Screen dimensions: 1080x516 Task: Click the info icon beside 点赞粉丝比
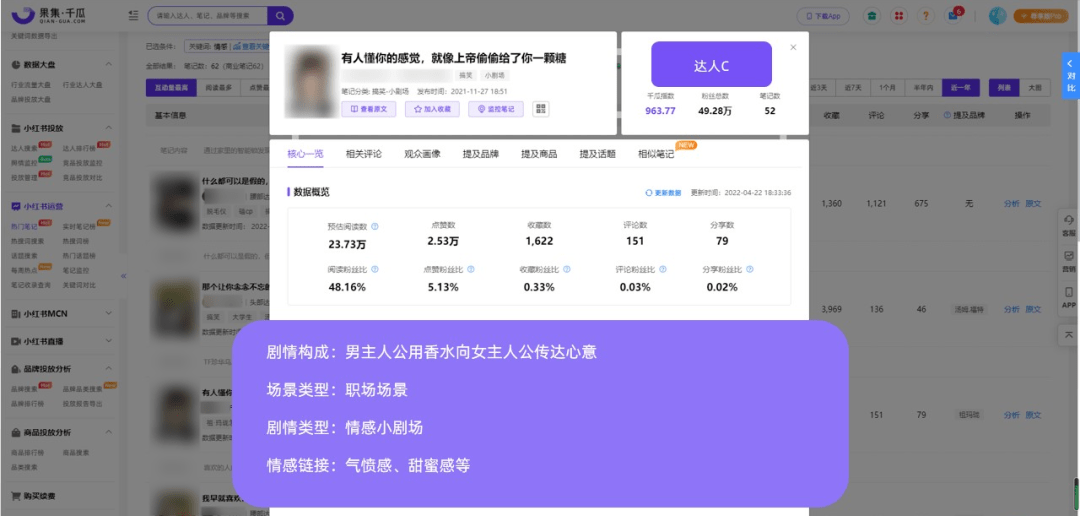coord(470,270)
